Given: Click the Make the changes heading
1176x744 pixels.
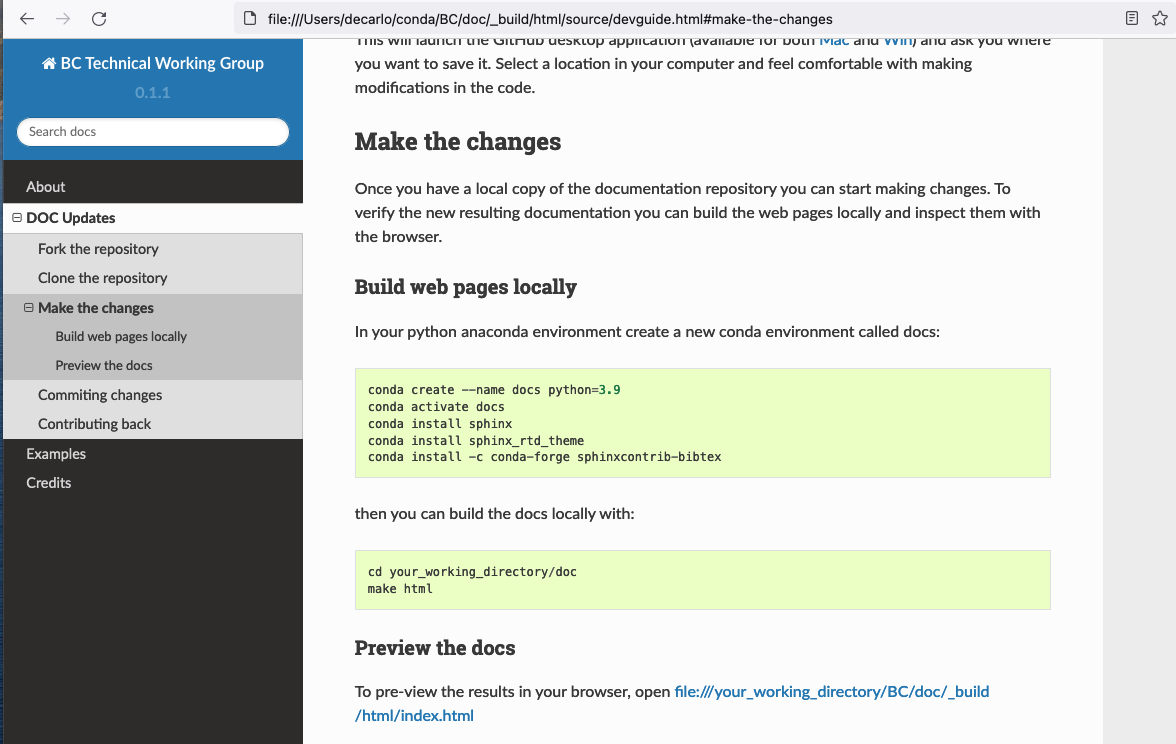Looking at the screenshot, I should coord(458,141).
